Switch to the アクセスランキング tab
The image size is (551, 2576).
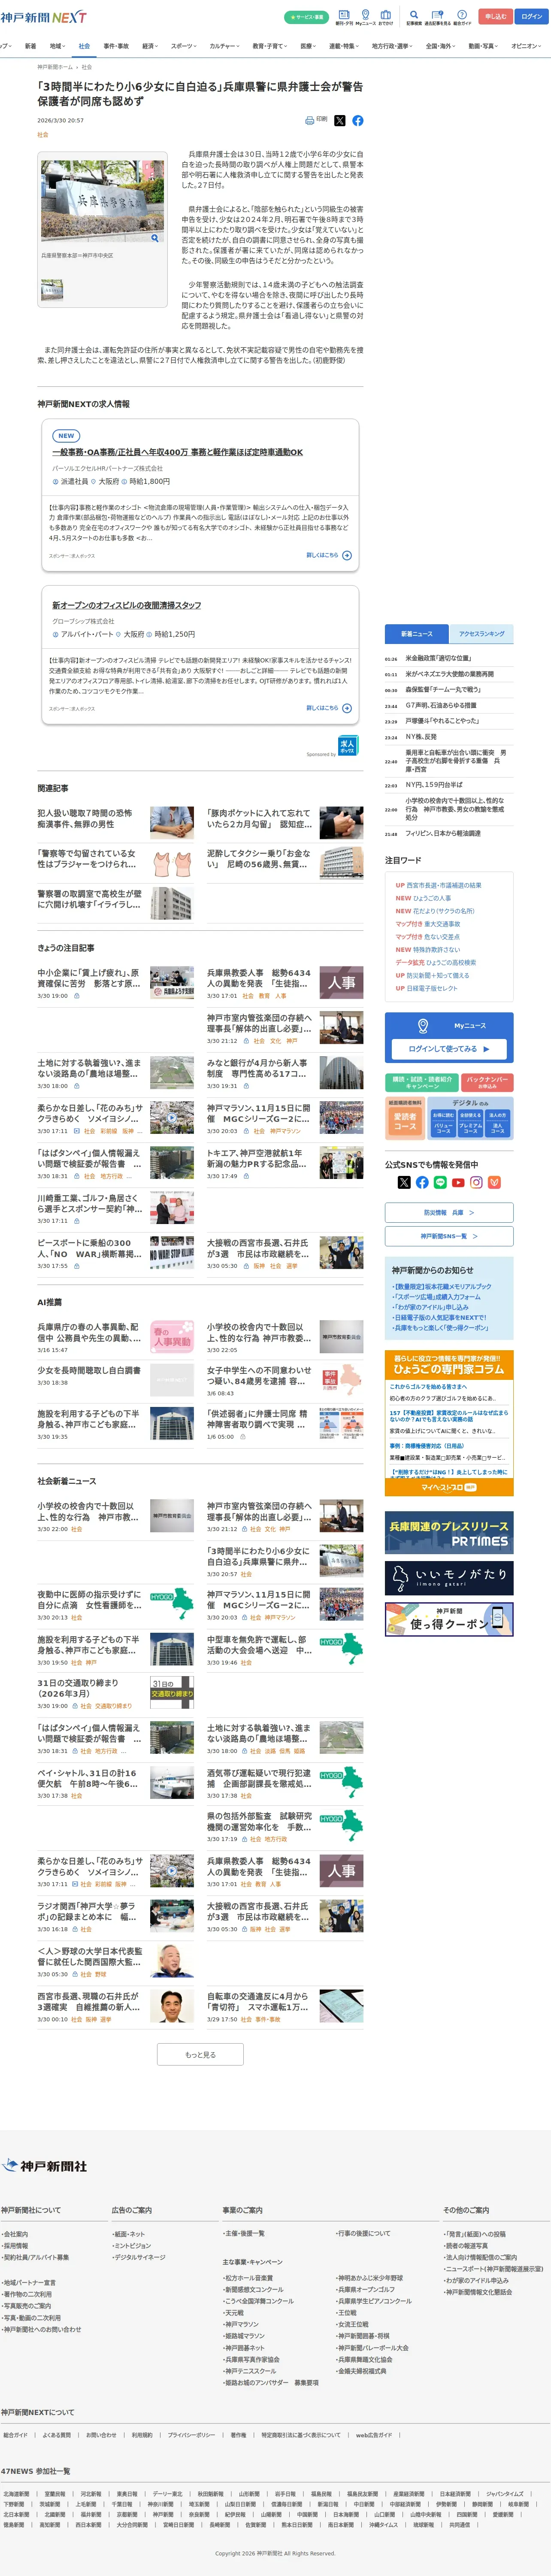(x=482, y=634)
